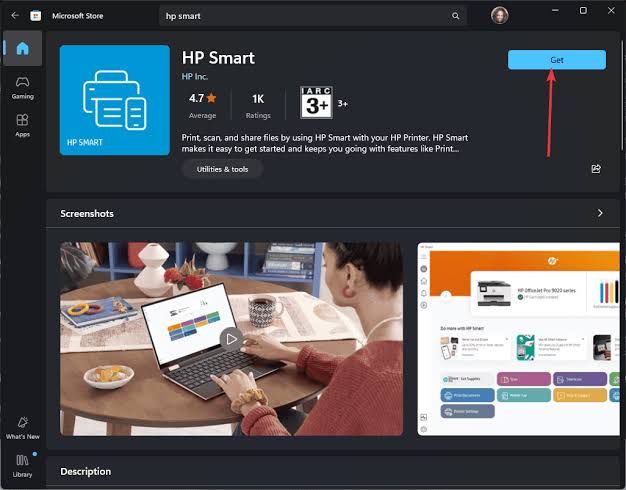626x490 pixels.
Task: Click the Screenshots section heading
Action: click(87, 214)
